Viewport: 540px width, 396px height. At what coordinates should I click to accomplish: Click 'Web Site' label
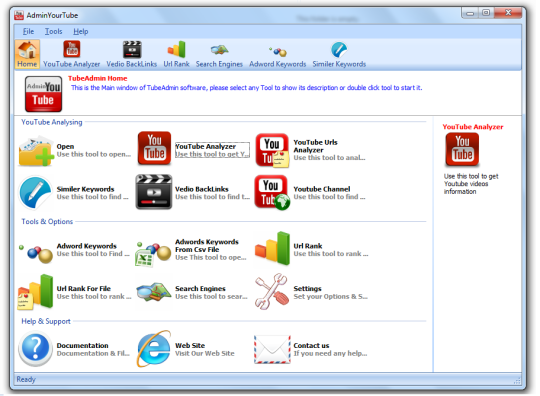coord(190,345)
